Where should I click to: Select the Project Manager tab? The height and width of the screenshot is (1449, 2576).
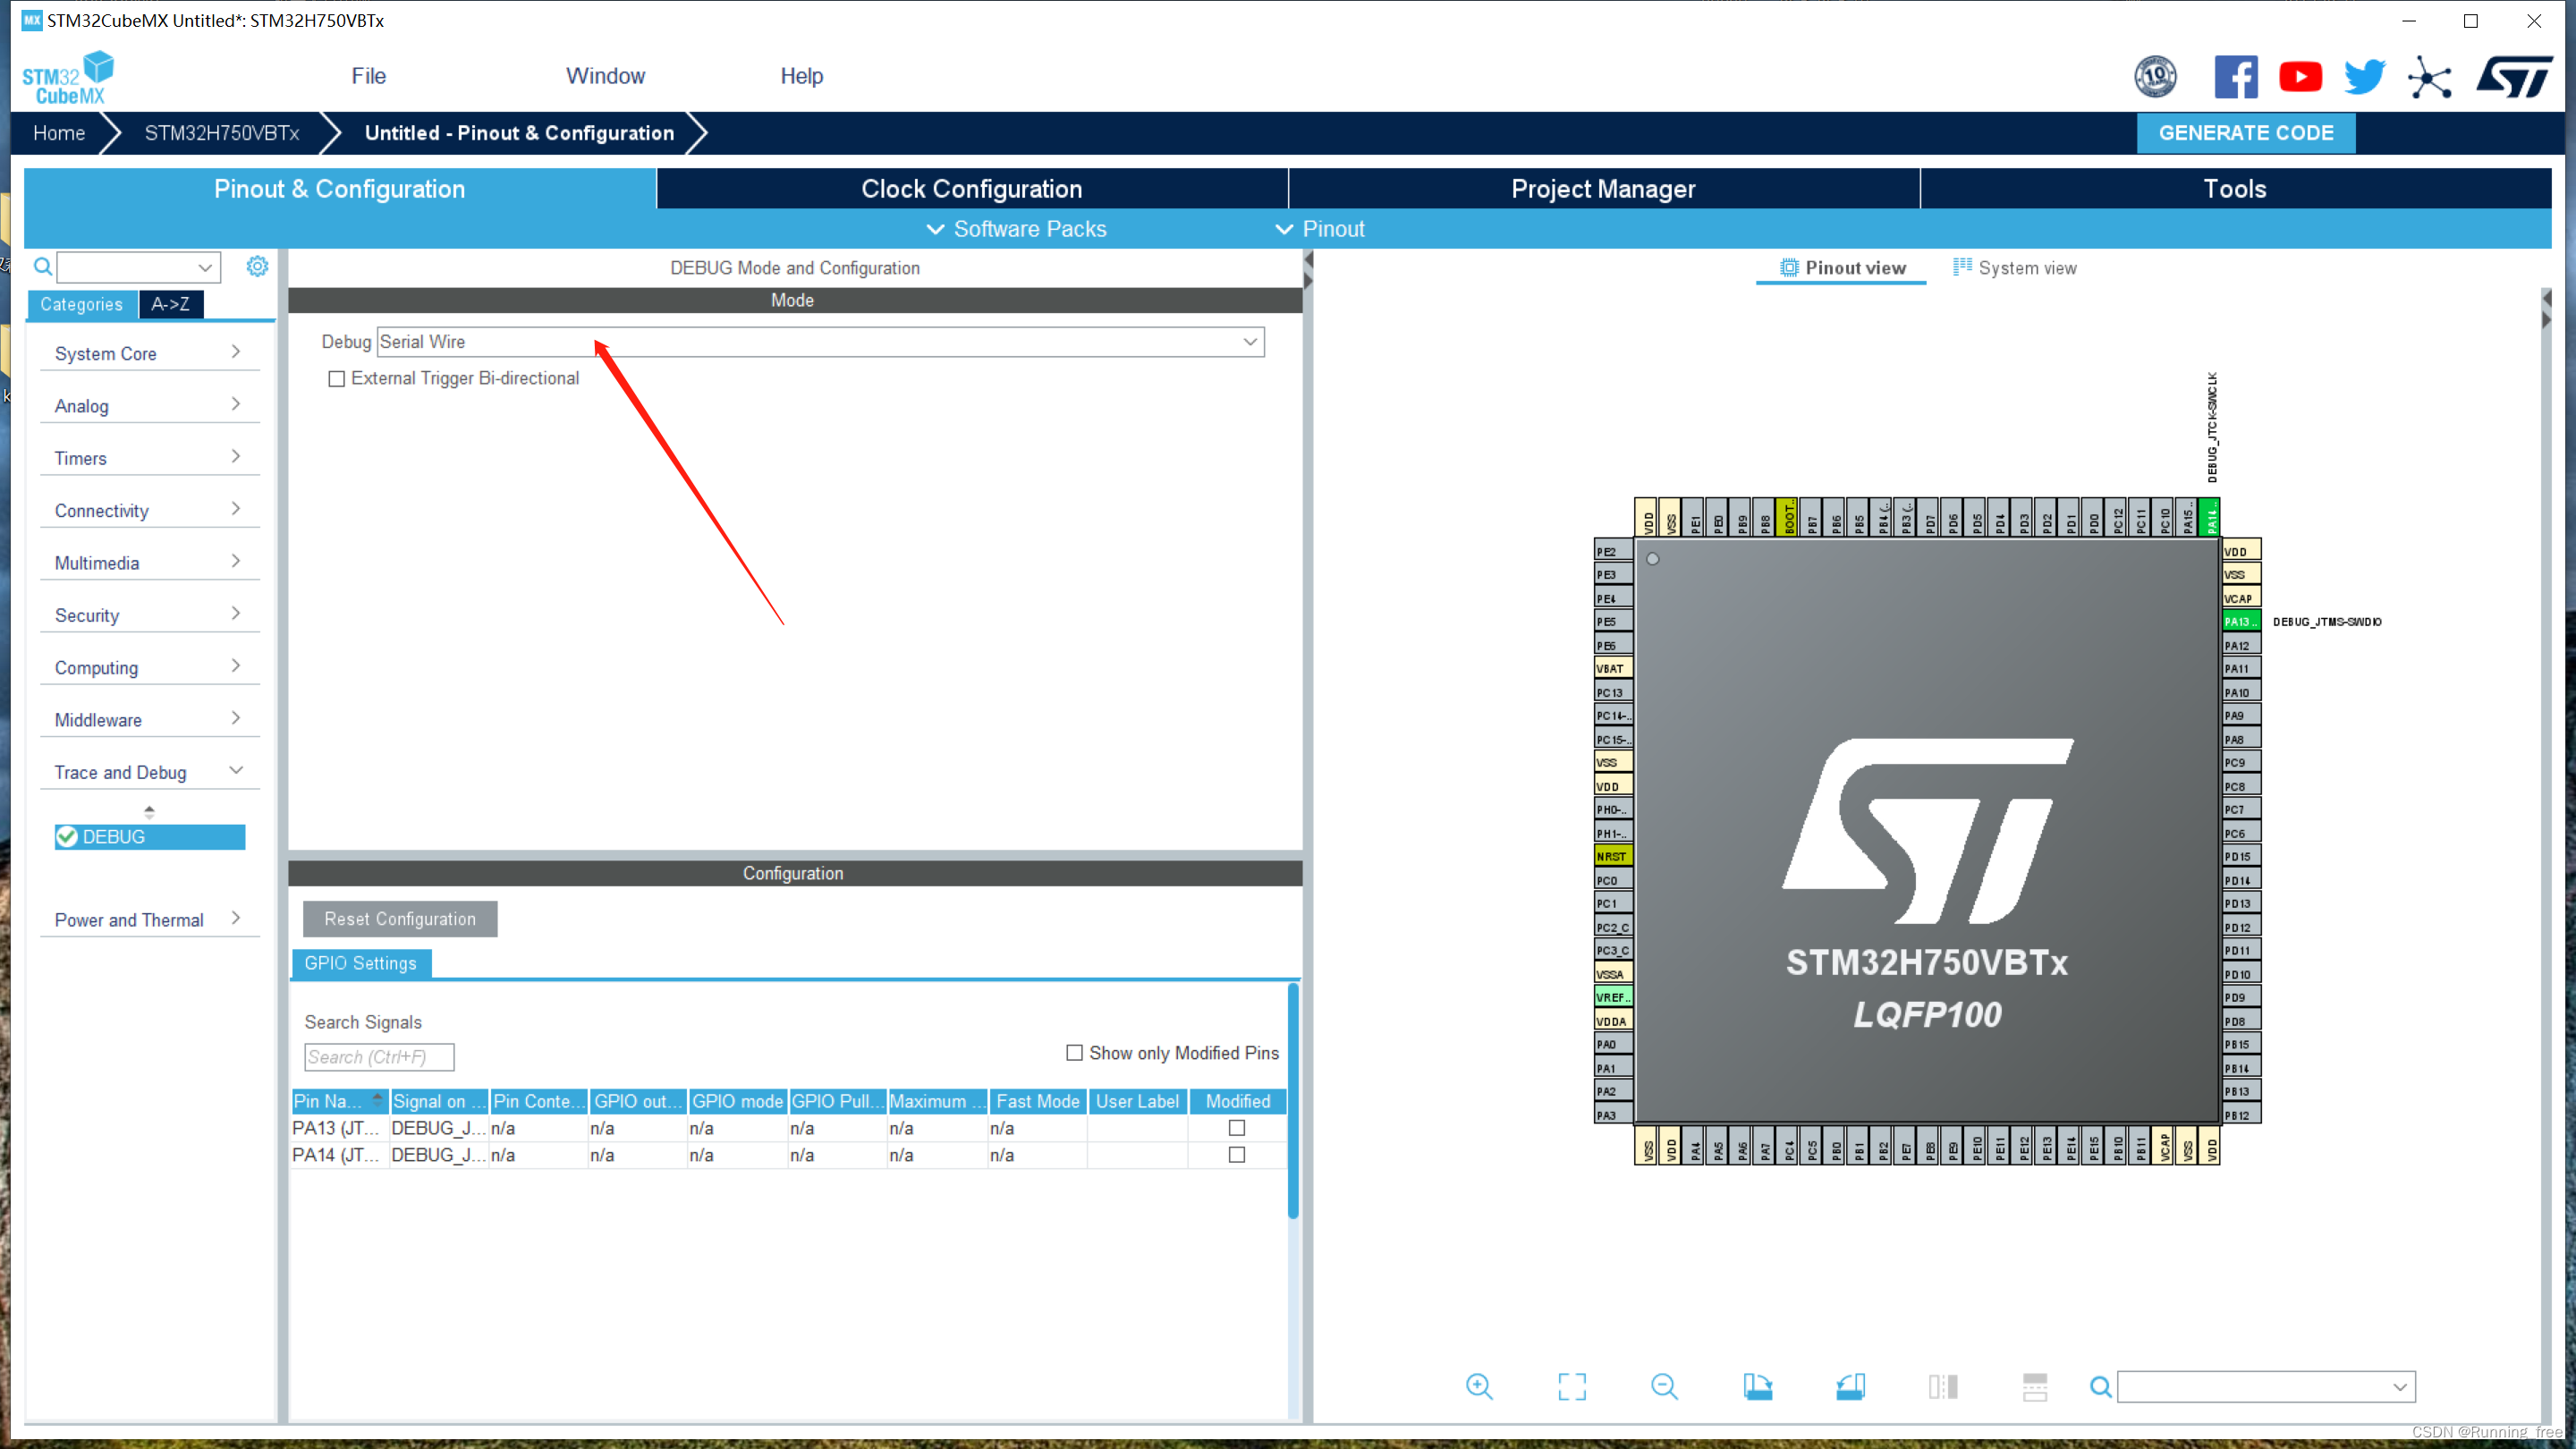[1603, 188]
